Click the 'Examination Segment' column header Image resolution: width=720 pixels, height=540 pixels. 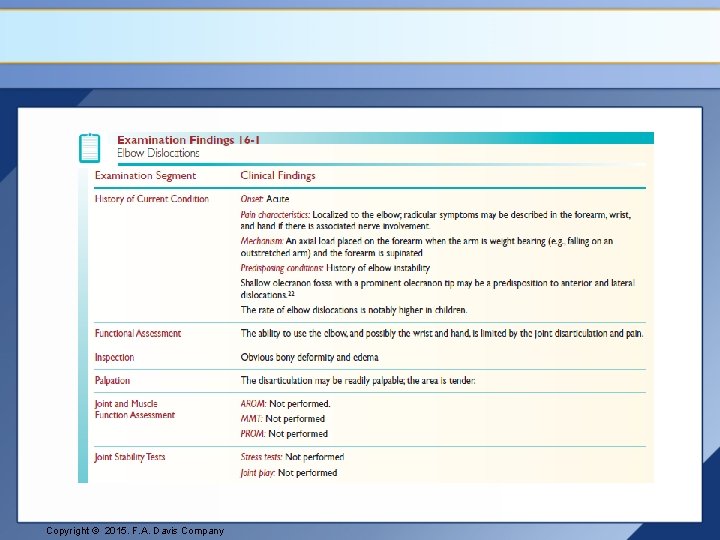click(145, 175)
